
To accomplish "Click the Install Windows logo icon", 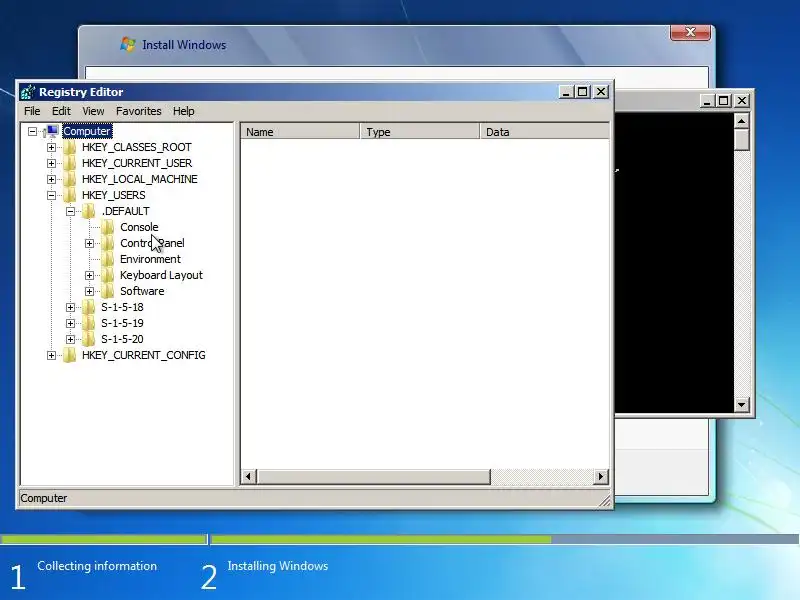I will (x=128, y=44).
